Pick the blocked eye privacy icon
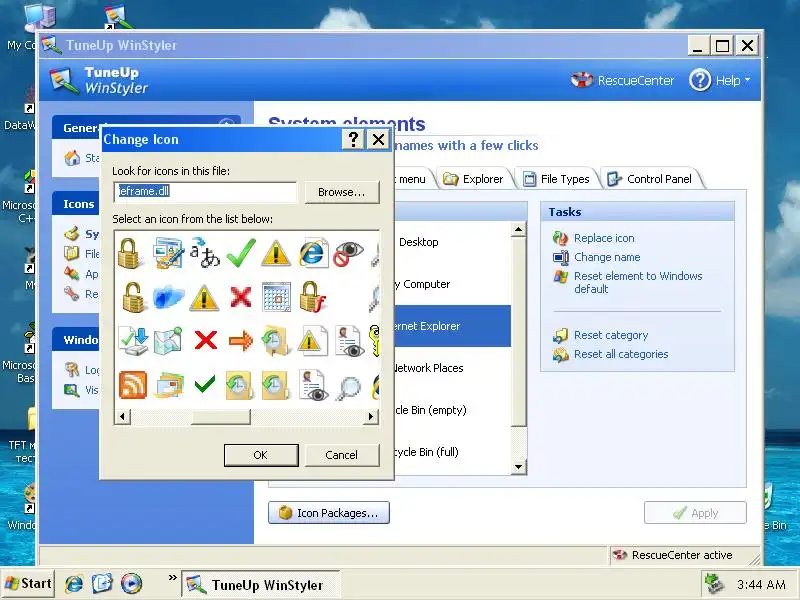Viewport: 800px width, 600px height. coord(348,254)
